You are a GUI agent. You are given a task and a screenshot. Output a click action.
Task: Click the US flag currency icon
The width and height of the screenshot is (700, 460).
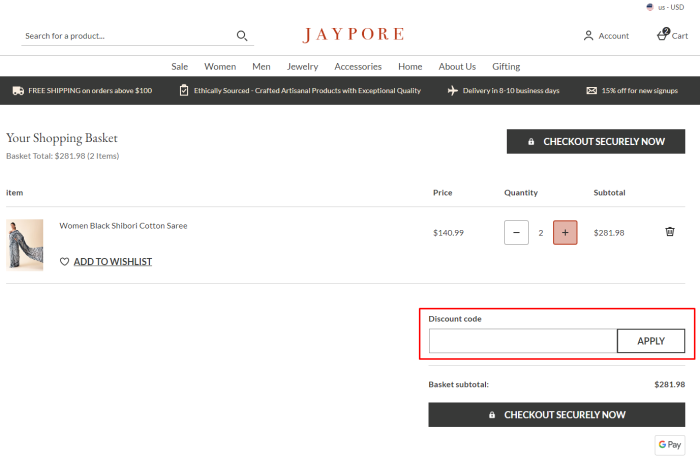(x=650, y=7)
